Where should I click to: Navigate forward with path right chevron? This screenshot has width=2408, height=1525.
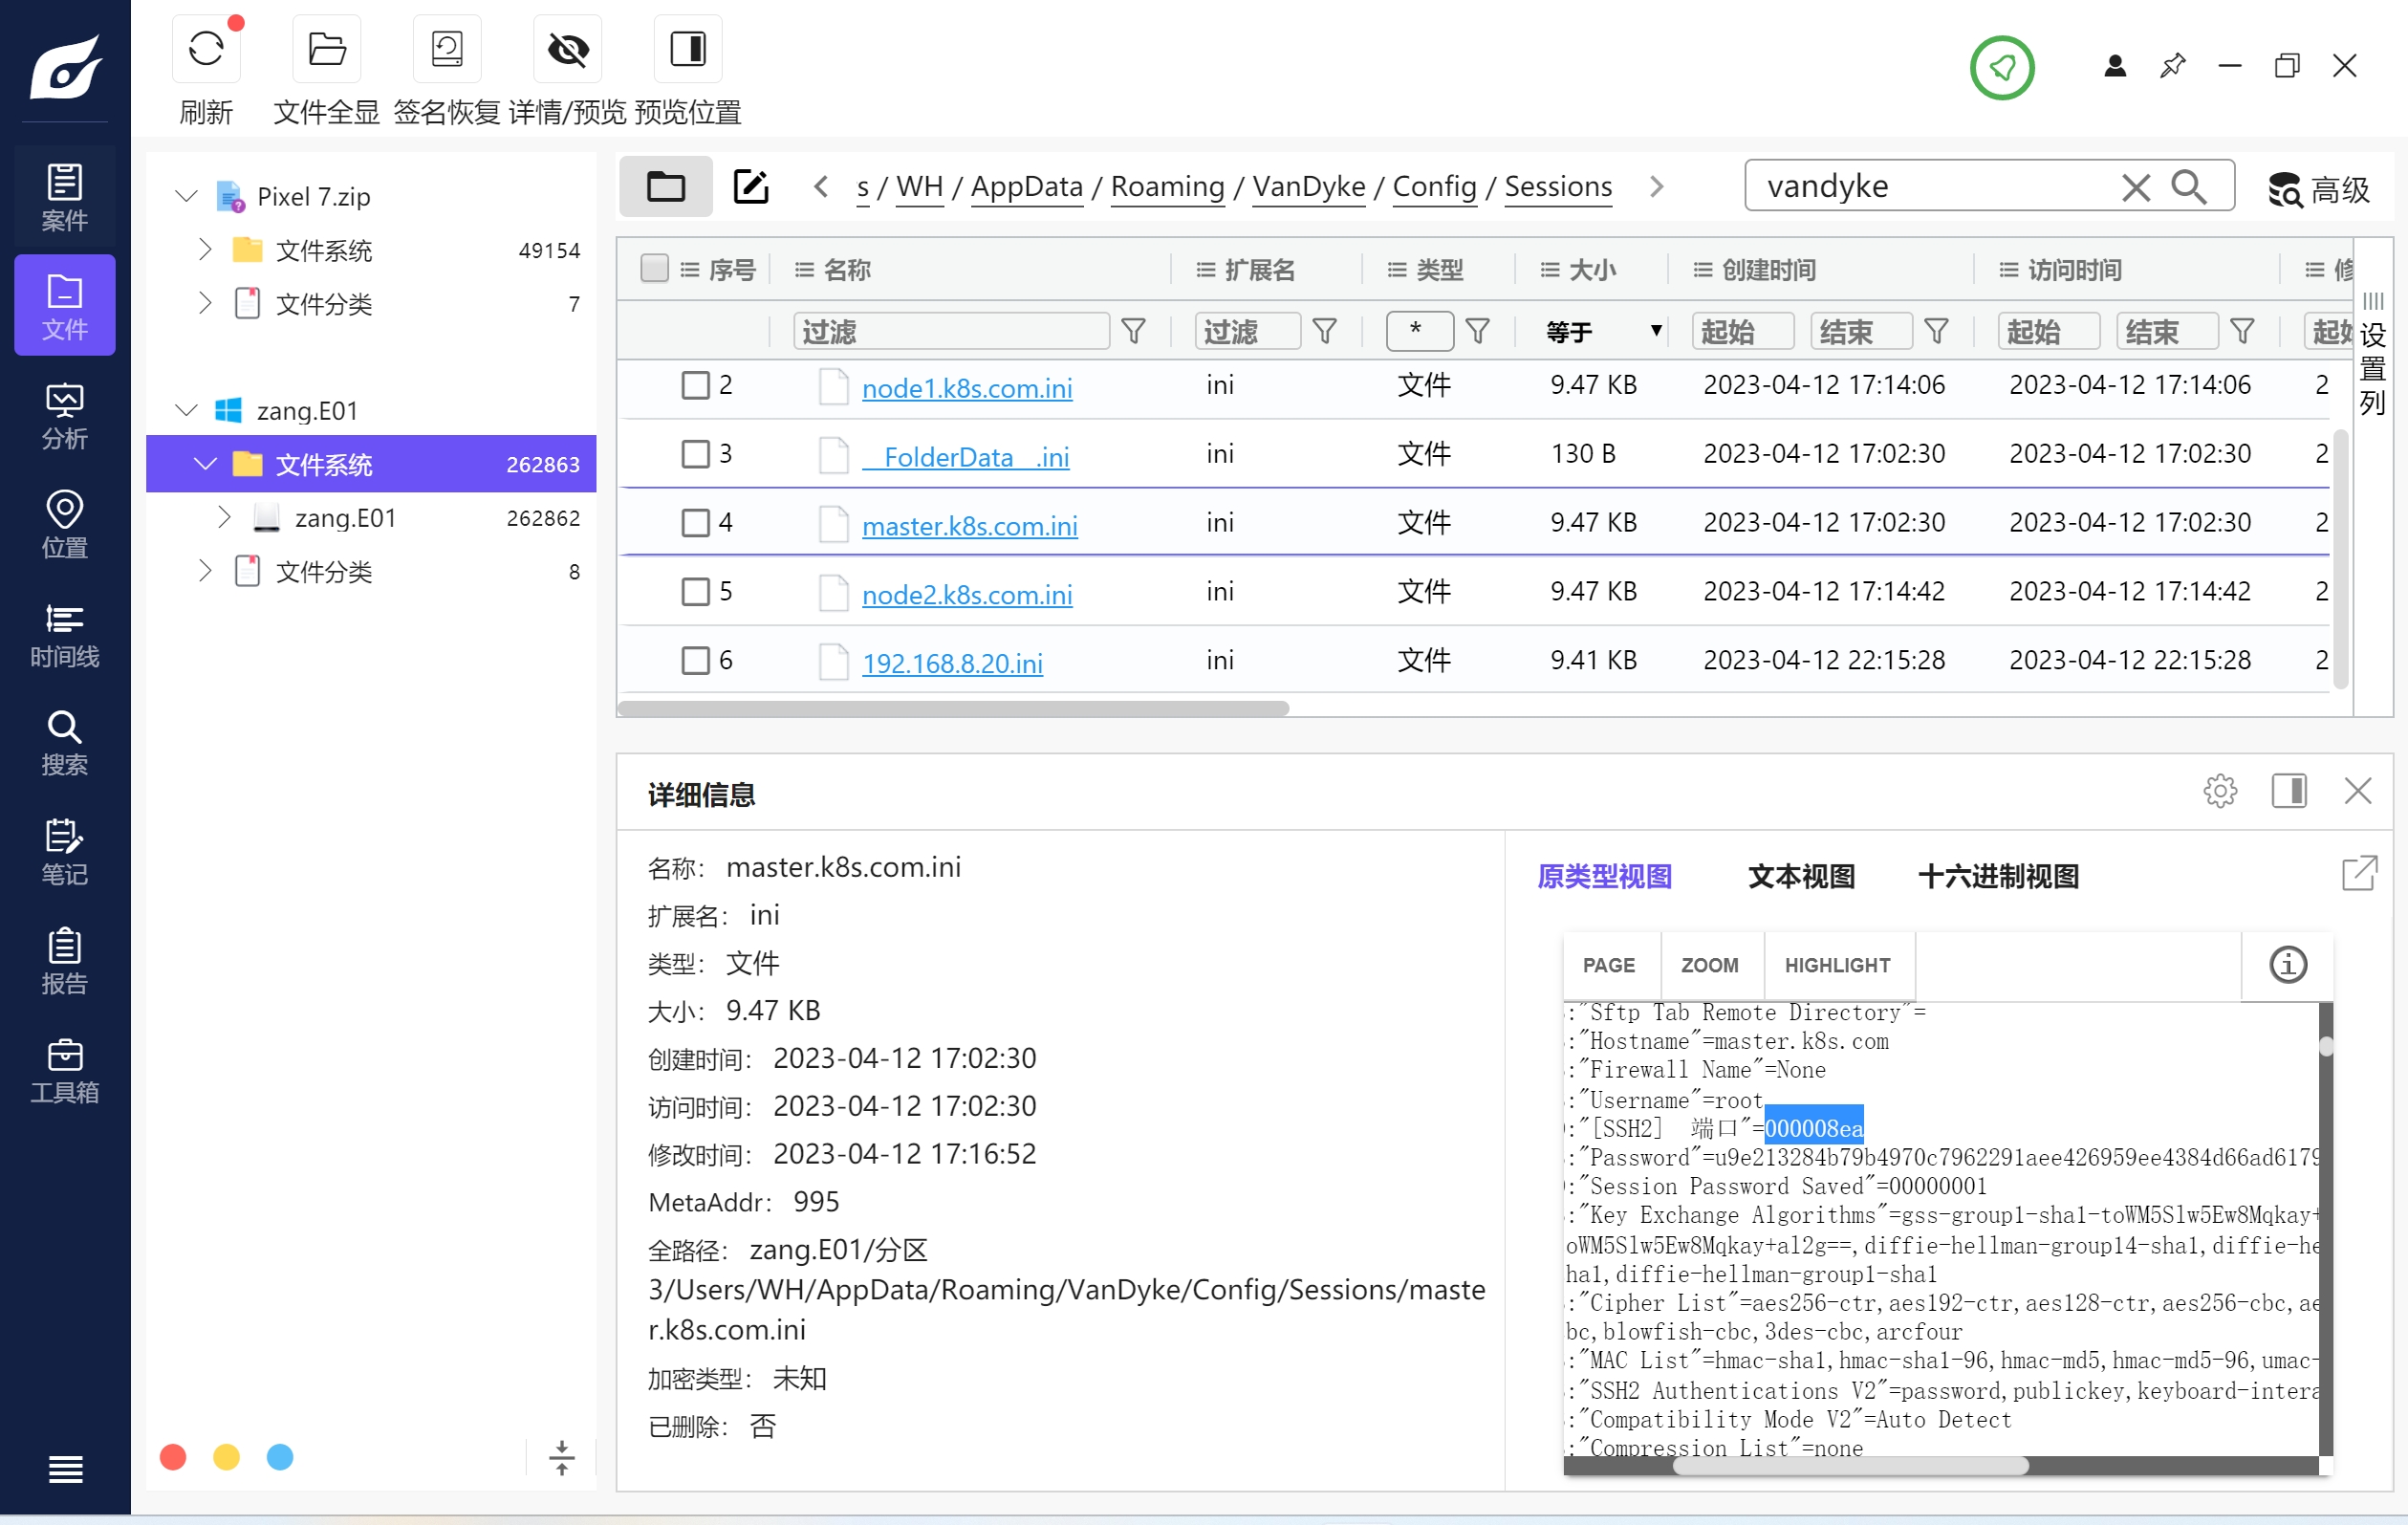click(x=1656, y=186)
